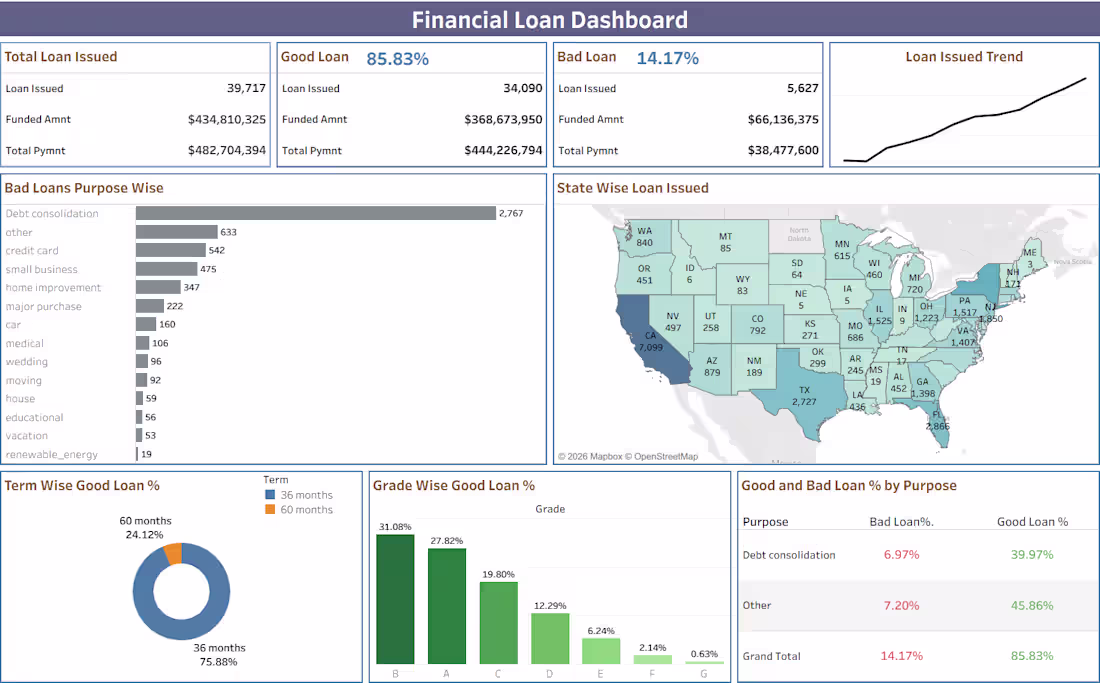Image resolution: width=1100 pixels, height=683 pixels.
Task: Click Minnesota (MN 615) on the map
Action: [x=843, y=250]
